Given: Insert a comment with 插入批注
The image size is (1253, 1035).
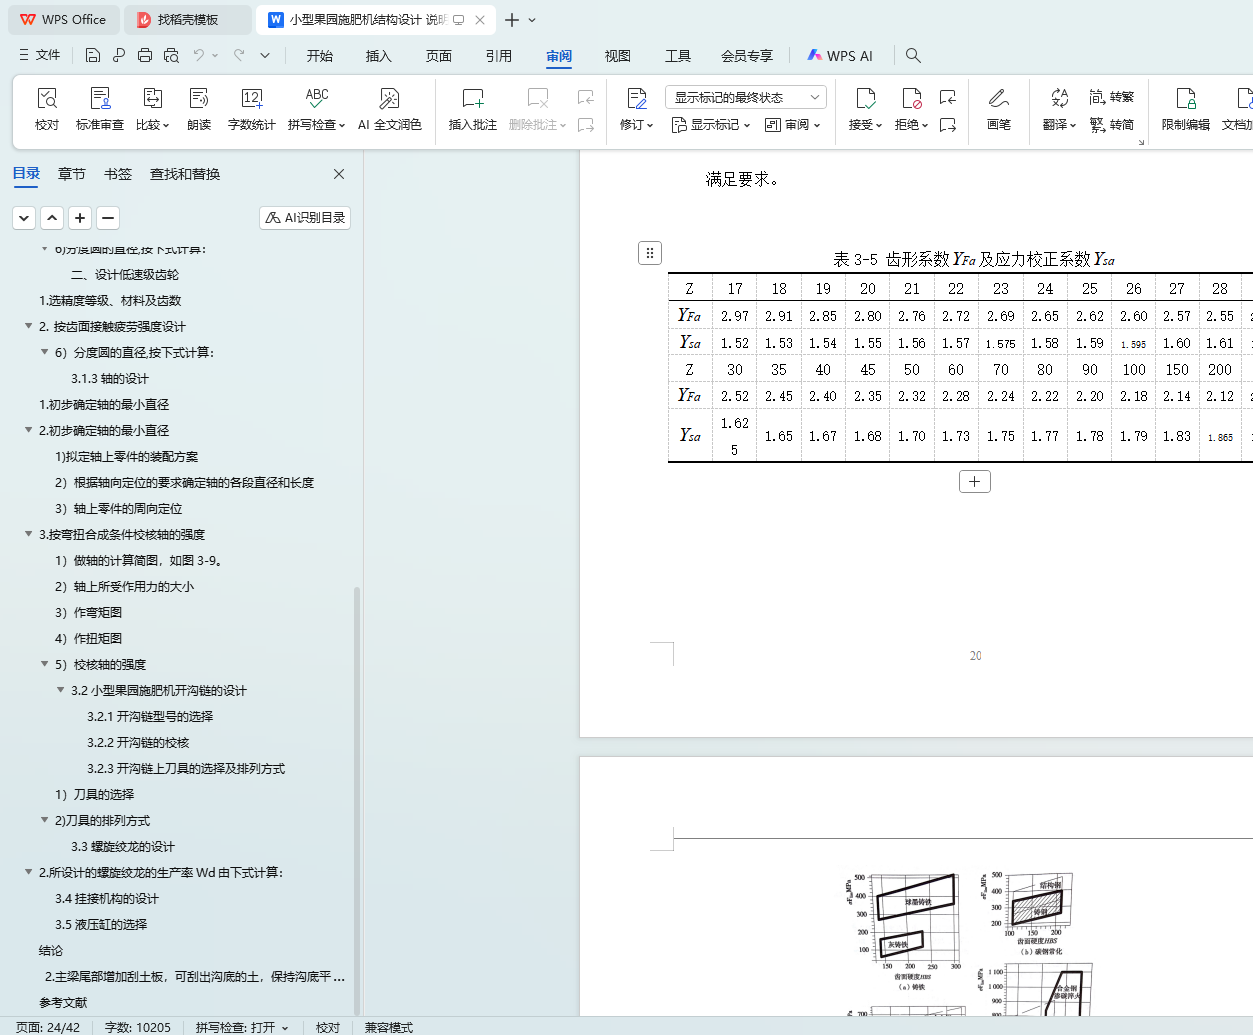Looking at the screenshot, I should coord(473,109).
